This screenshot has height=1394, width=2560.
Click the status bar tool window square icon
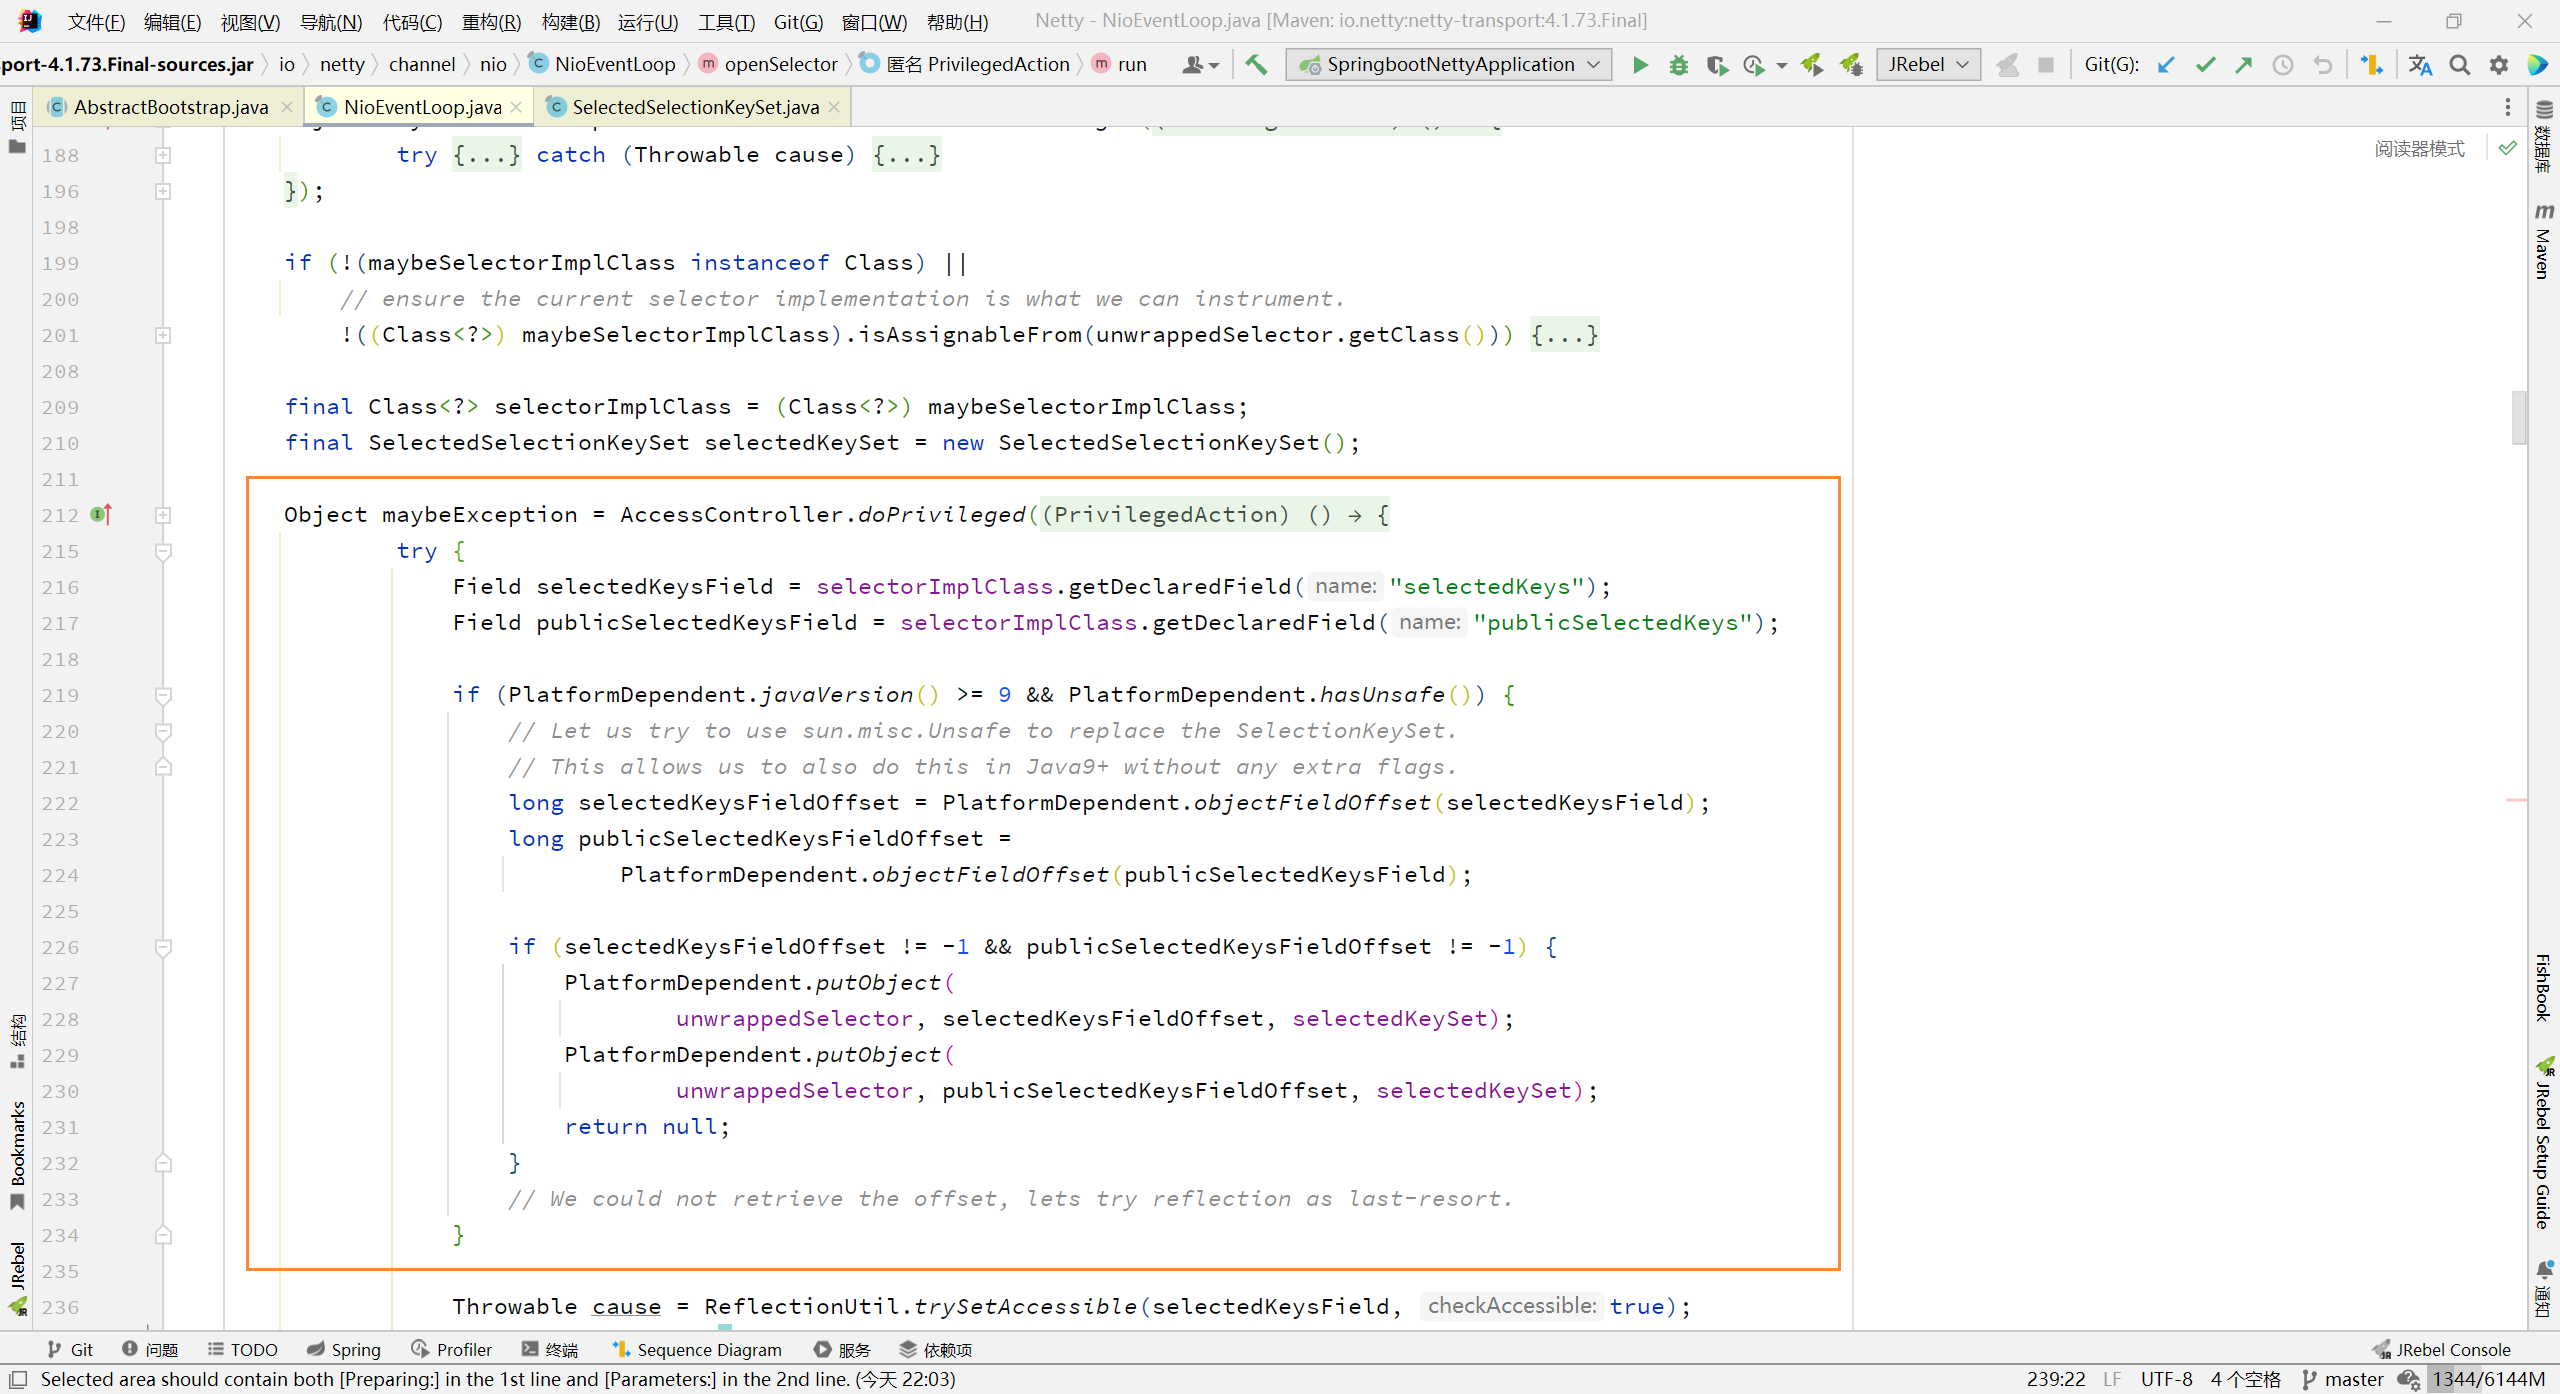click(17, 1380)
